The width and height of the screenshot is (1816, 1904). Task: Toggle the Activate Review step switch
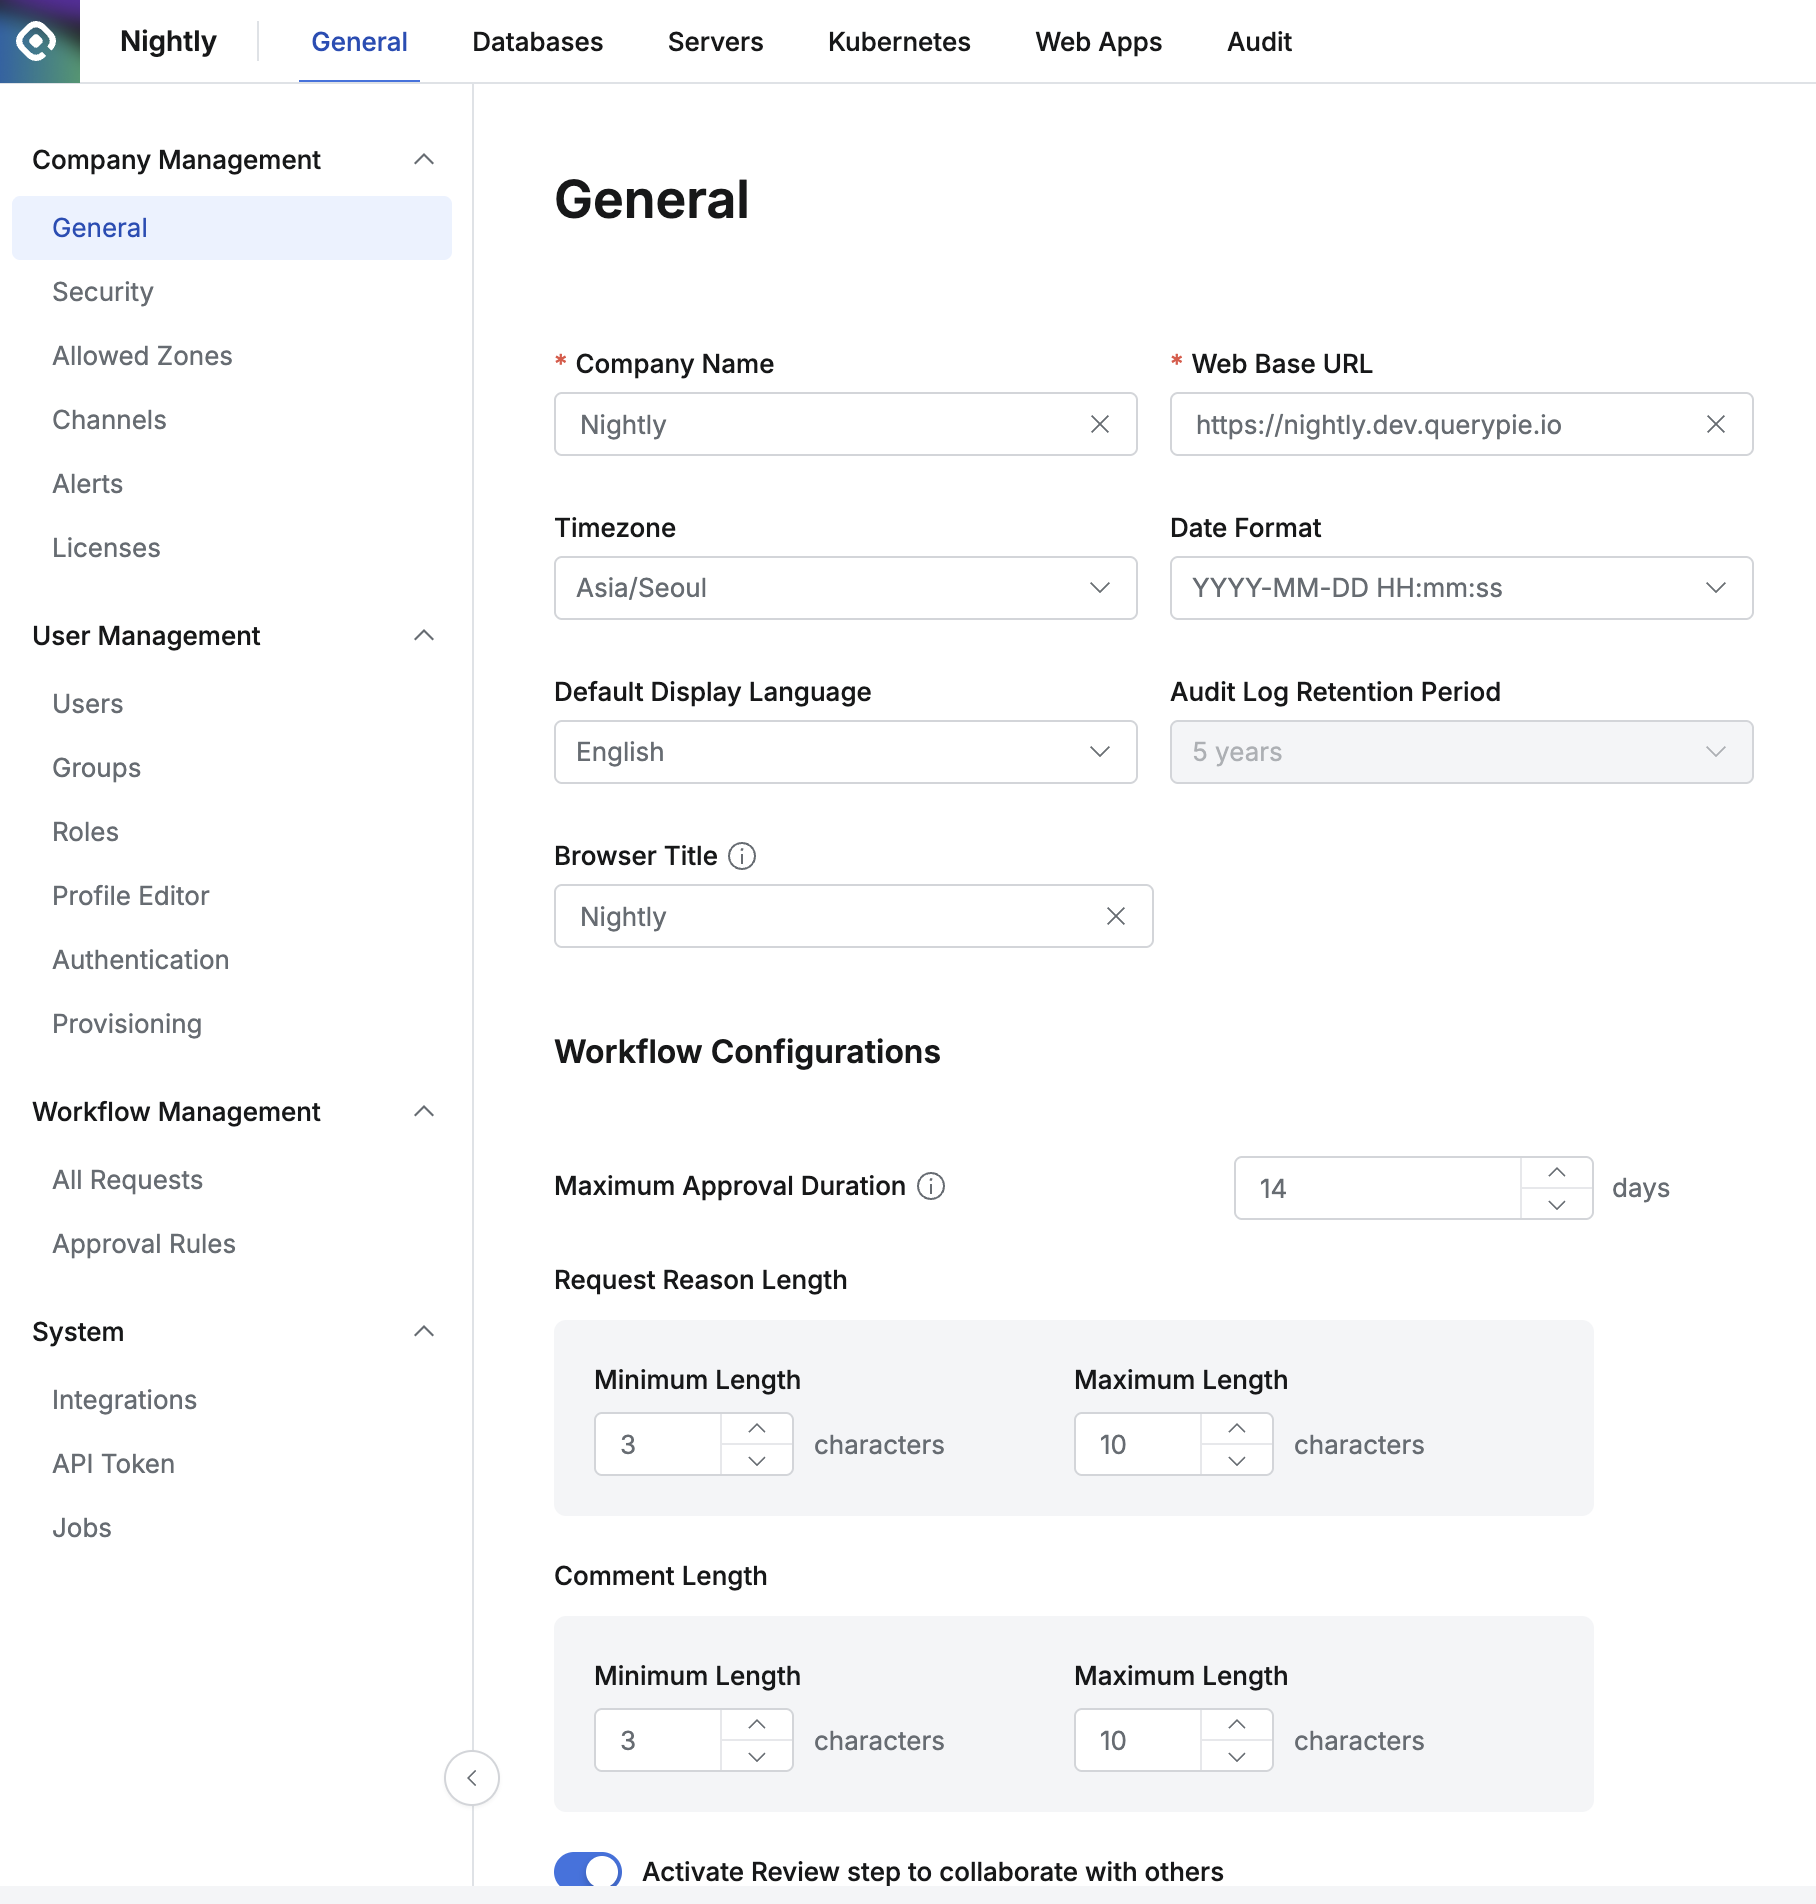588,1870
